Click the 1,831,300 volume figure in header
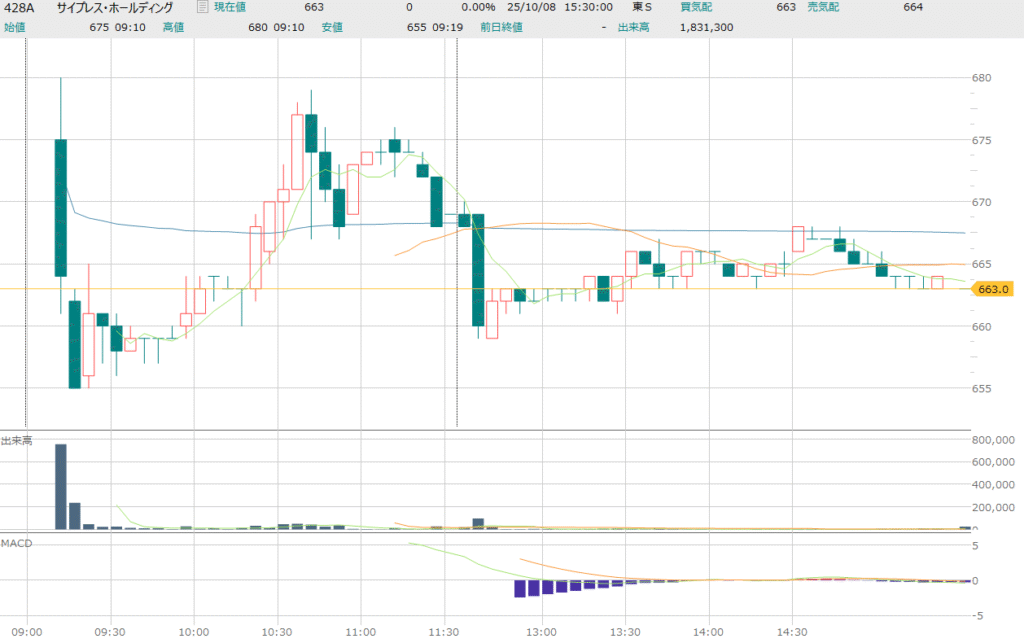The height and width of the screenshot is (643, 1024). pyautogui.click(x=706, y=27)
